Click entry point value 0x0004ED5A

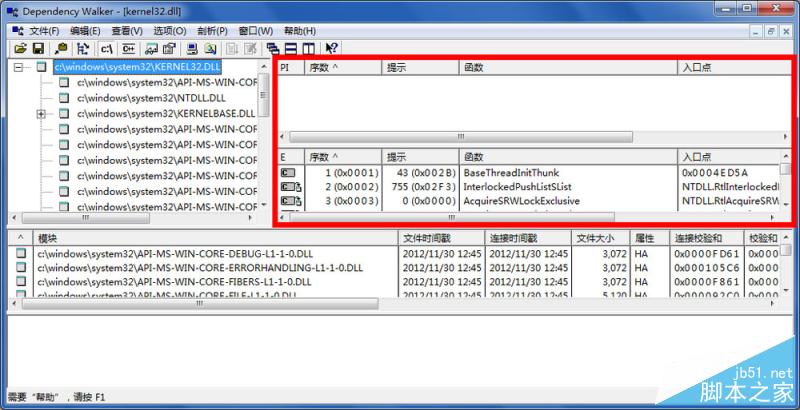pyautogui.click(x=714, y=172)
